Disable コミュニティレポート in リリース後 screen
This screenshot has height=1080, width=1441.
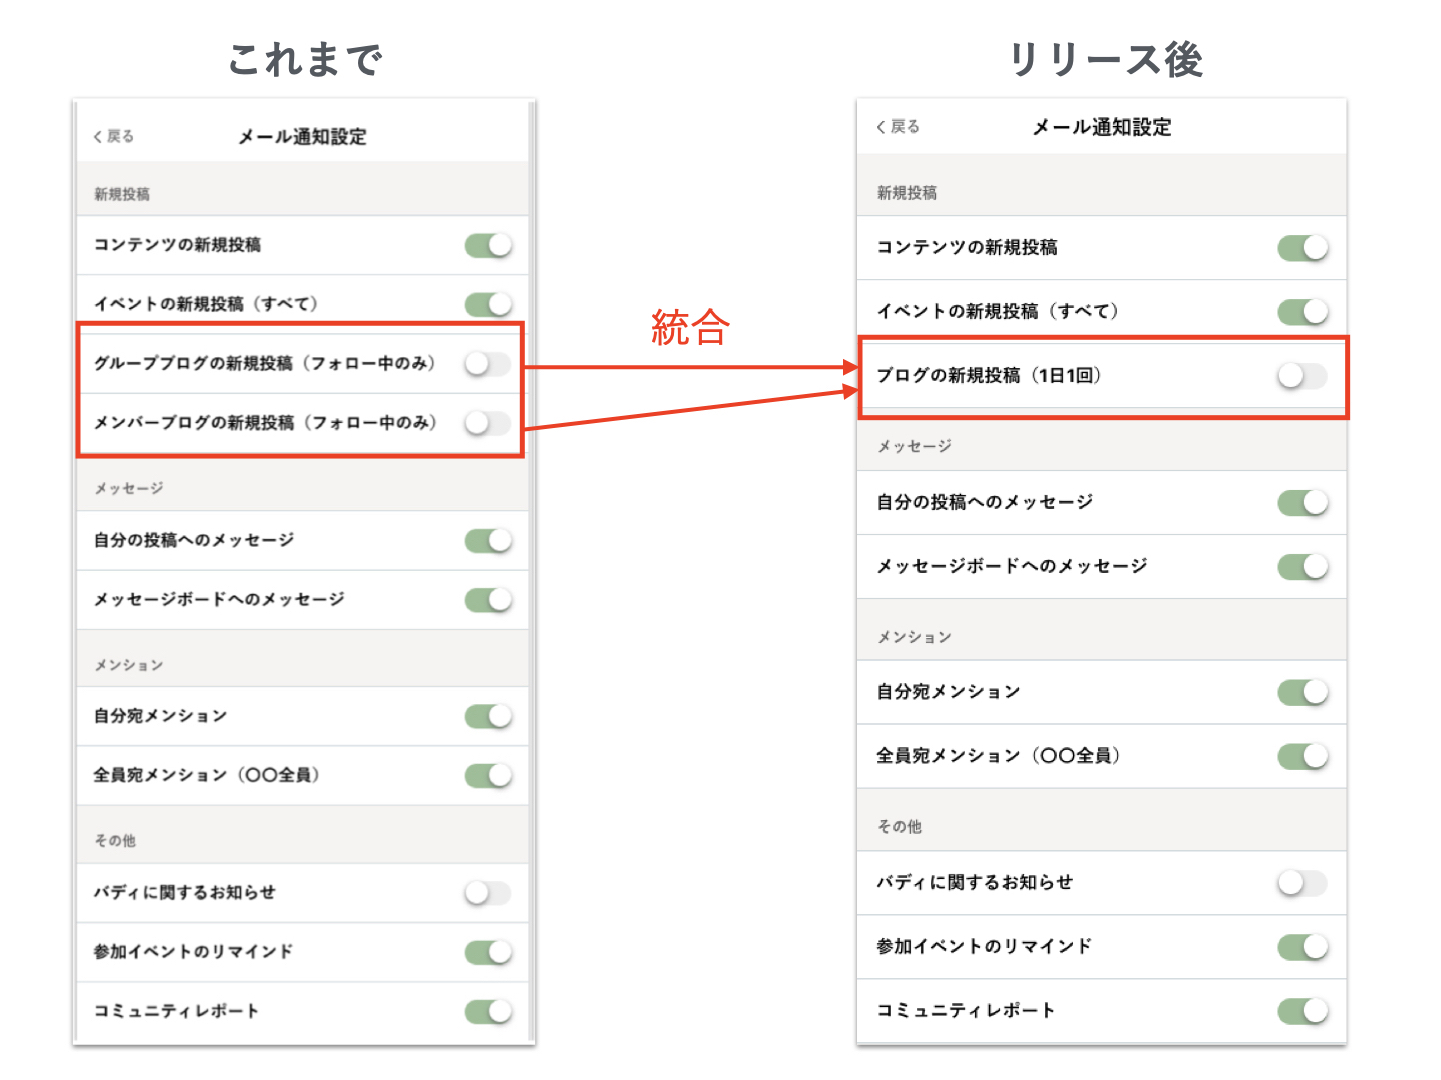[x=1302, y=1011]
